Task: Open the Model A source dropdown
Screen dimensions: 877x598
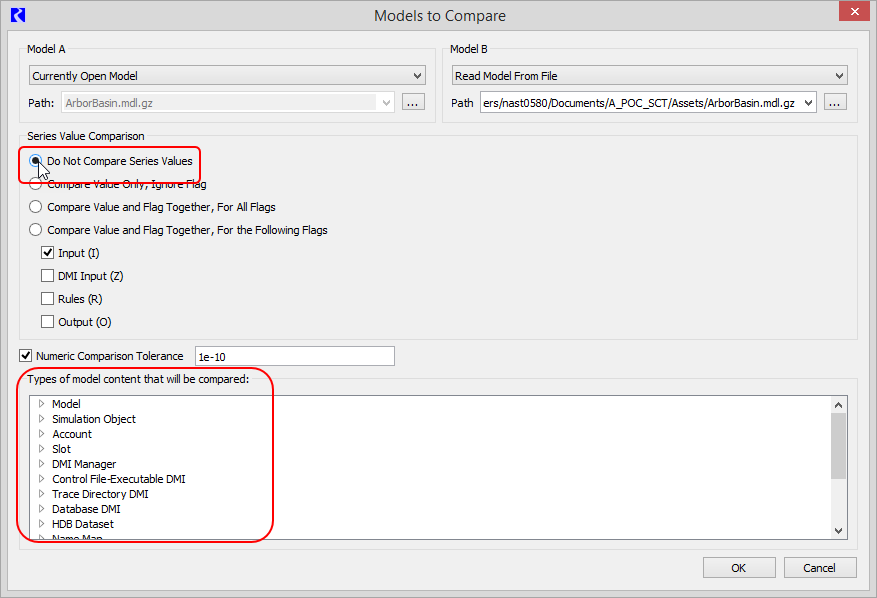Action: click(227, 76)
